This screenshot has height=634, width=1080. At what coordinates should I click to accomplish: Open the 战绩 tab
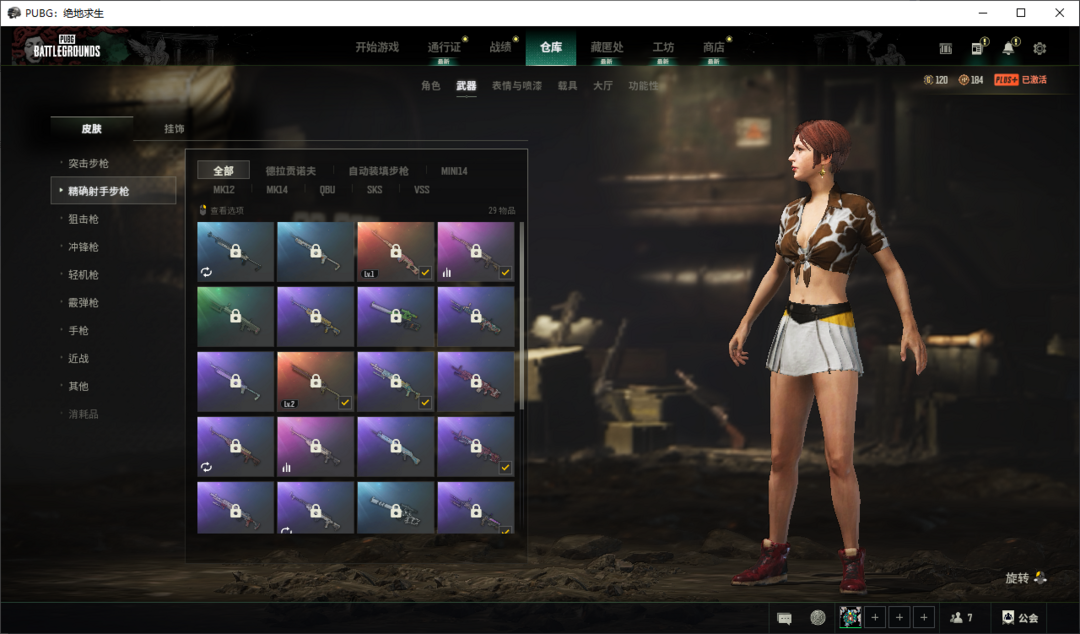click(x=500, y=47)
